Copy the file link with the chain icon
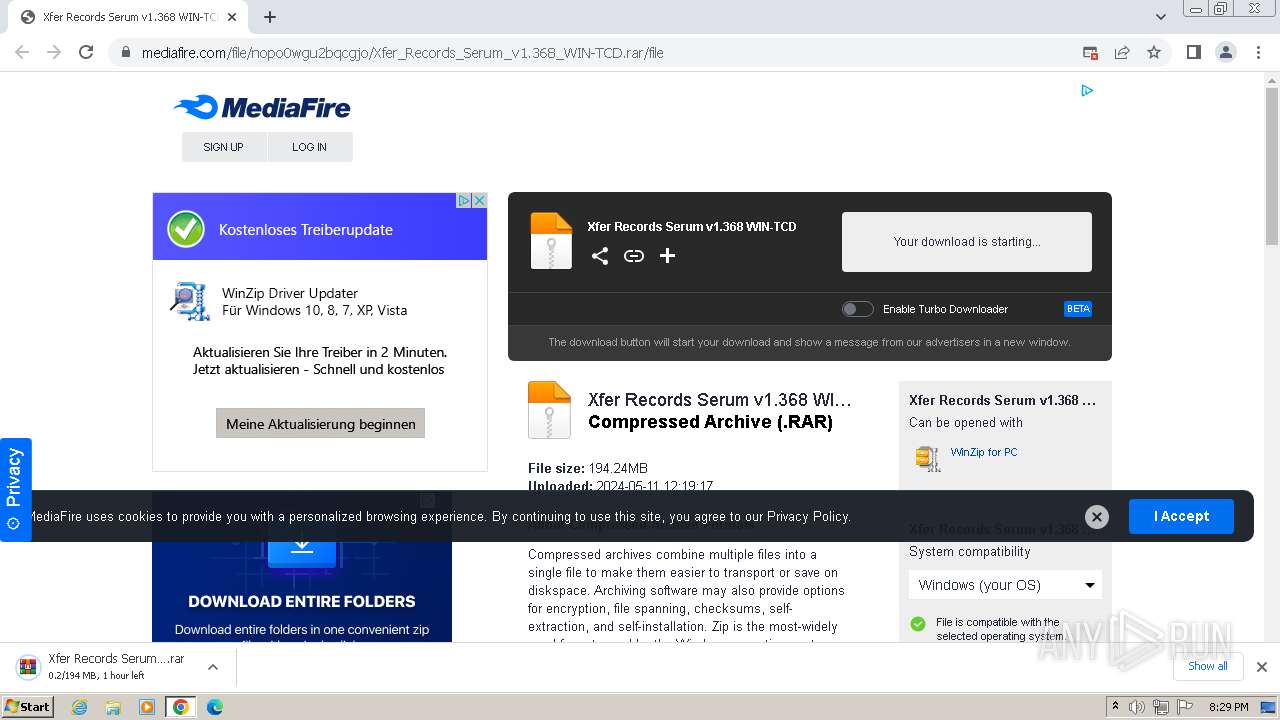The width and height of the screenshot is (1280, 720). [634, 256]
